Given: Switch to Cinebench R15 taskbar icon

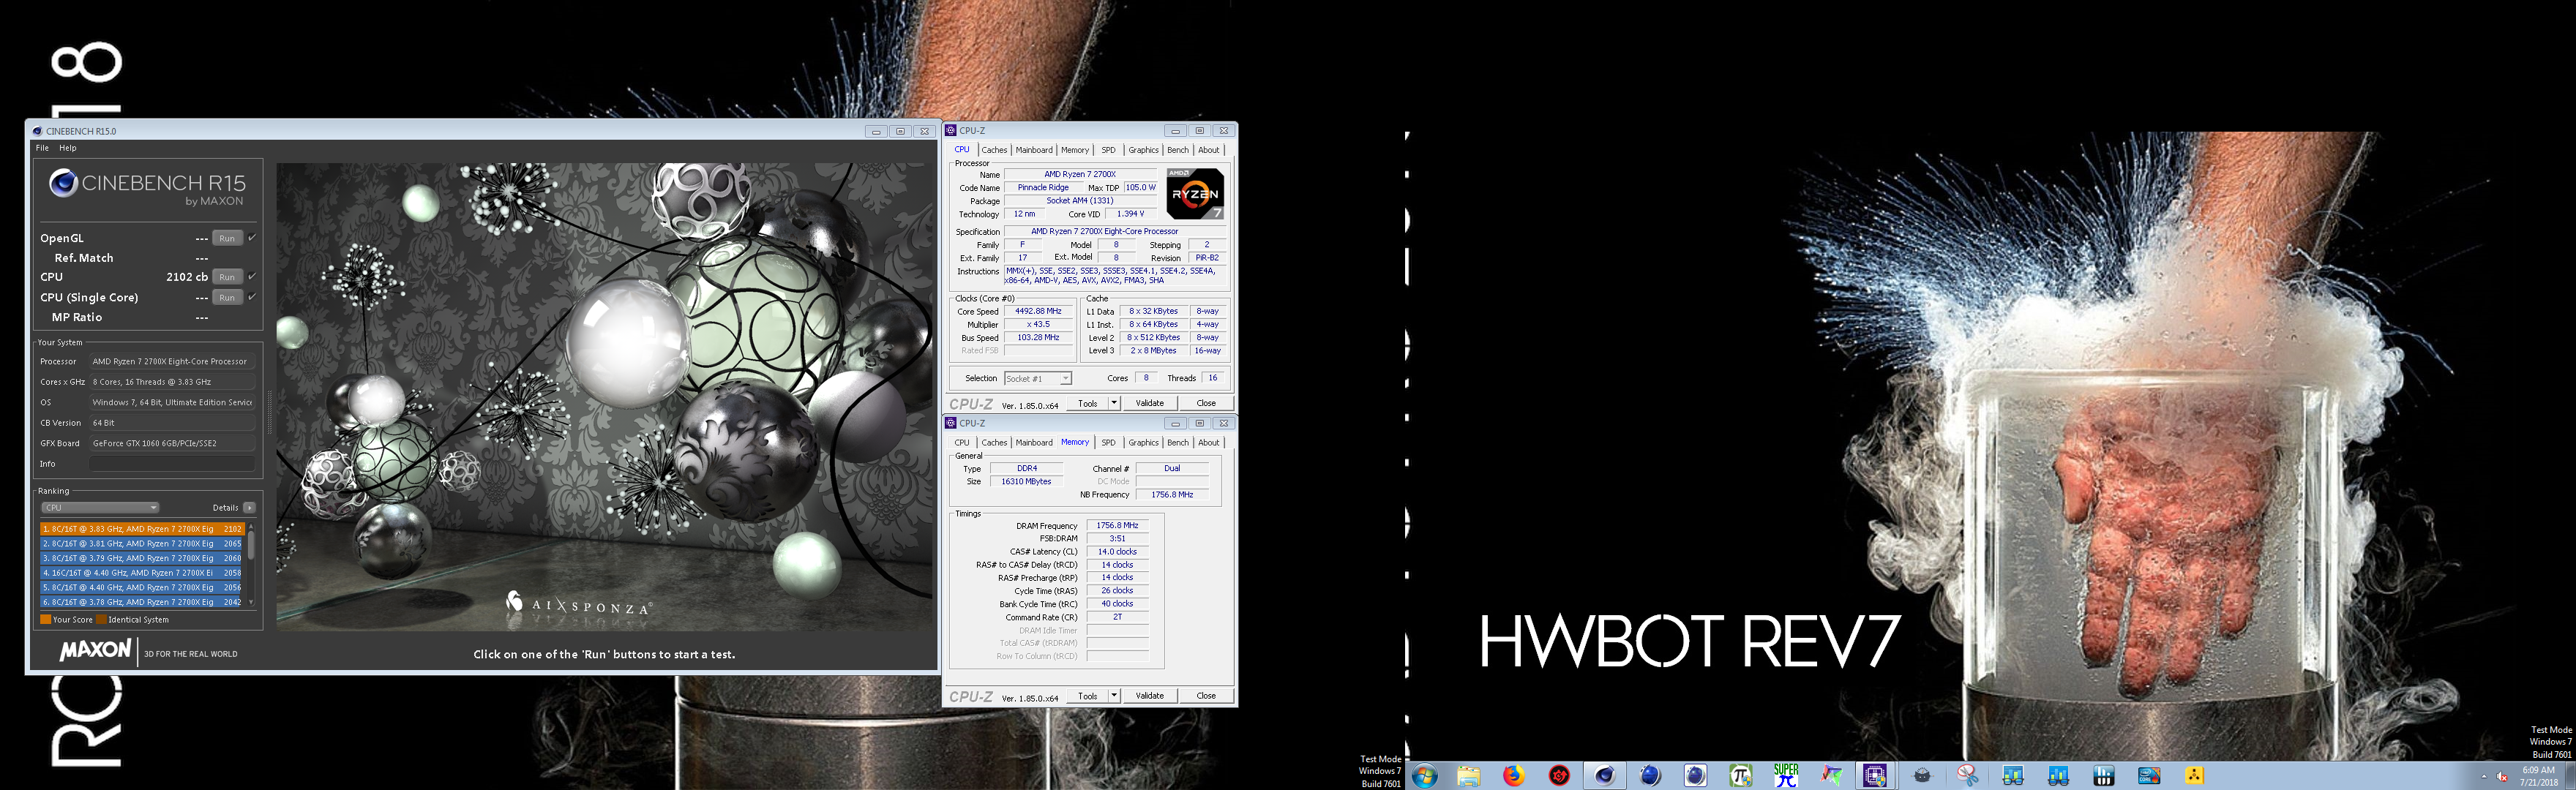Looking at the screenshot, I should pyautogui.click(x=1605, y=776).
